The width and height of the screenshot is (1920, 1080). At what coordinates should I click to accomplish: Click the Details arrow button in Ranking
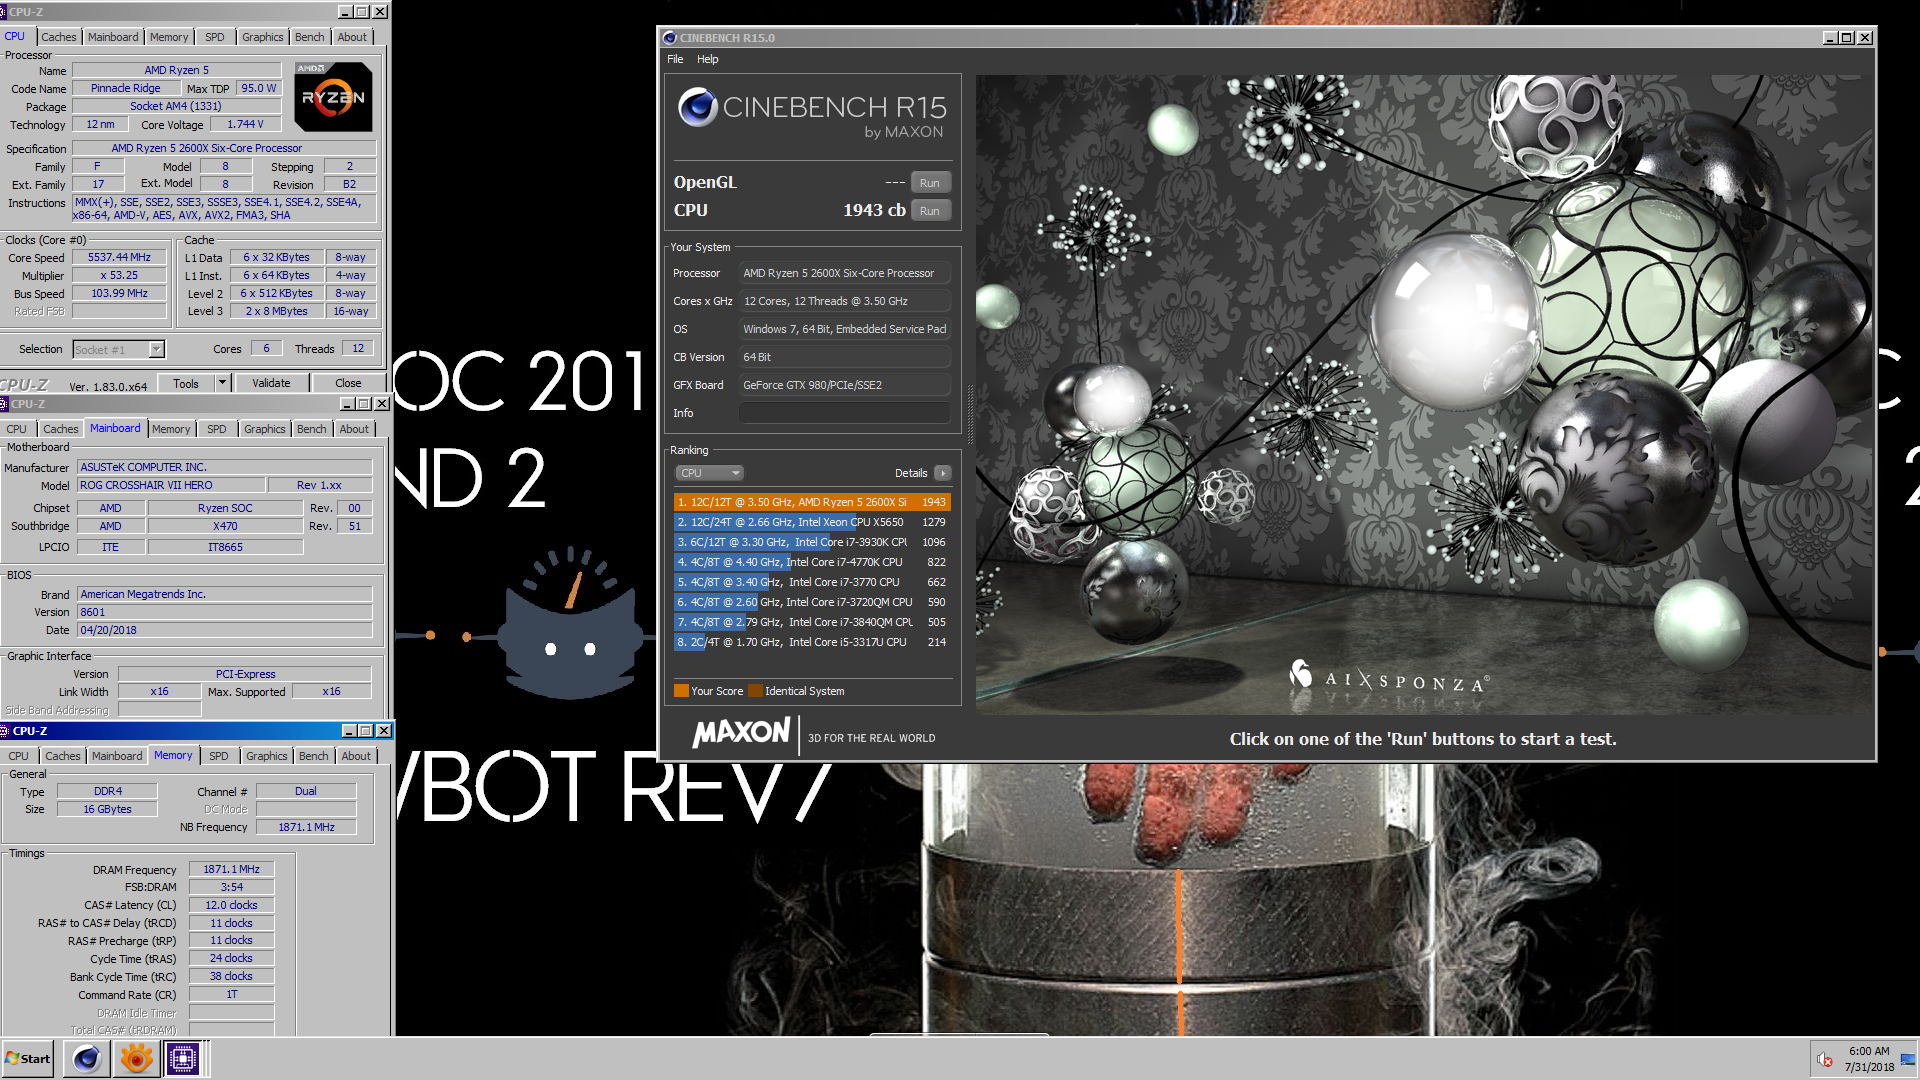[942, 473]
